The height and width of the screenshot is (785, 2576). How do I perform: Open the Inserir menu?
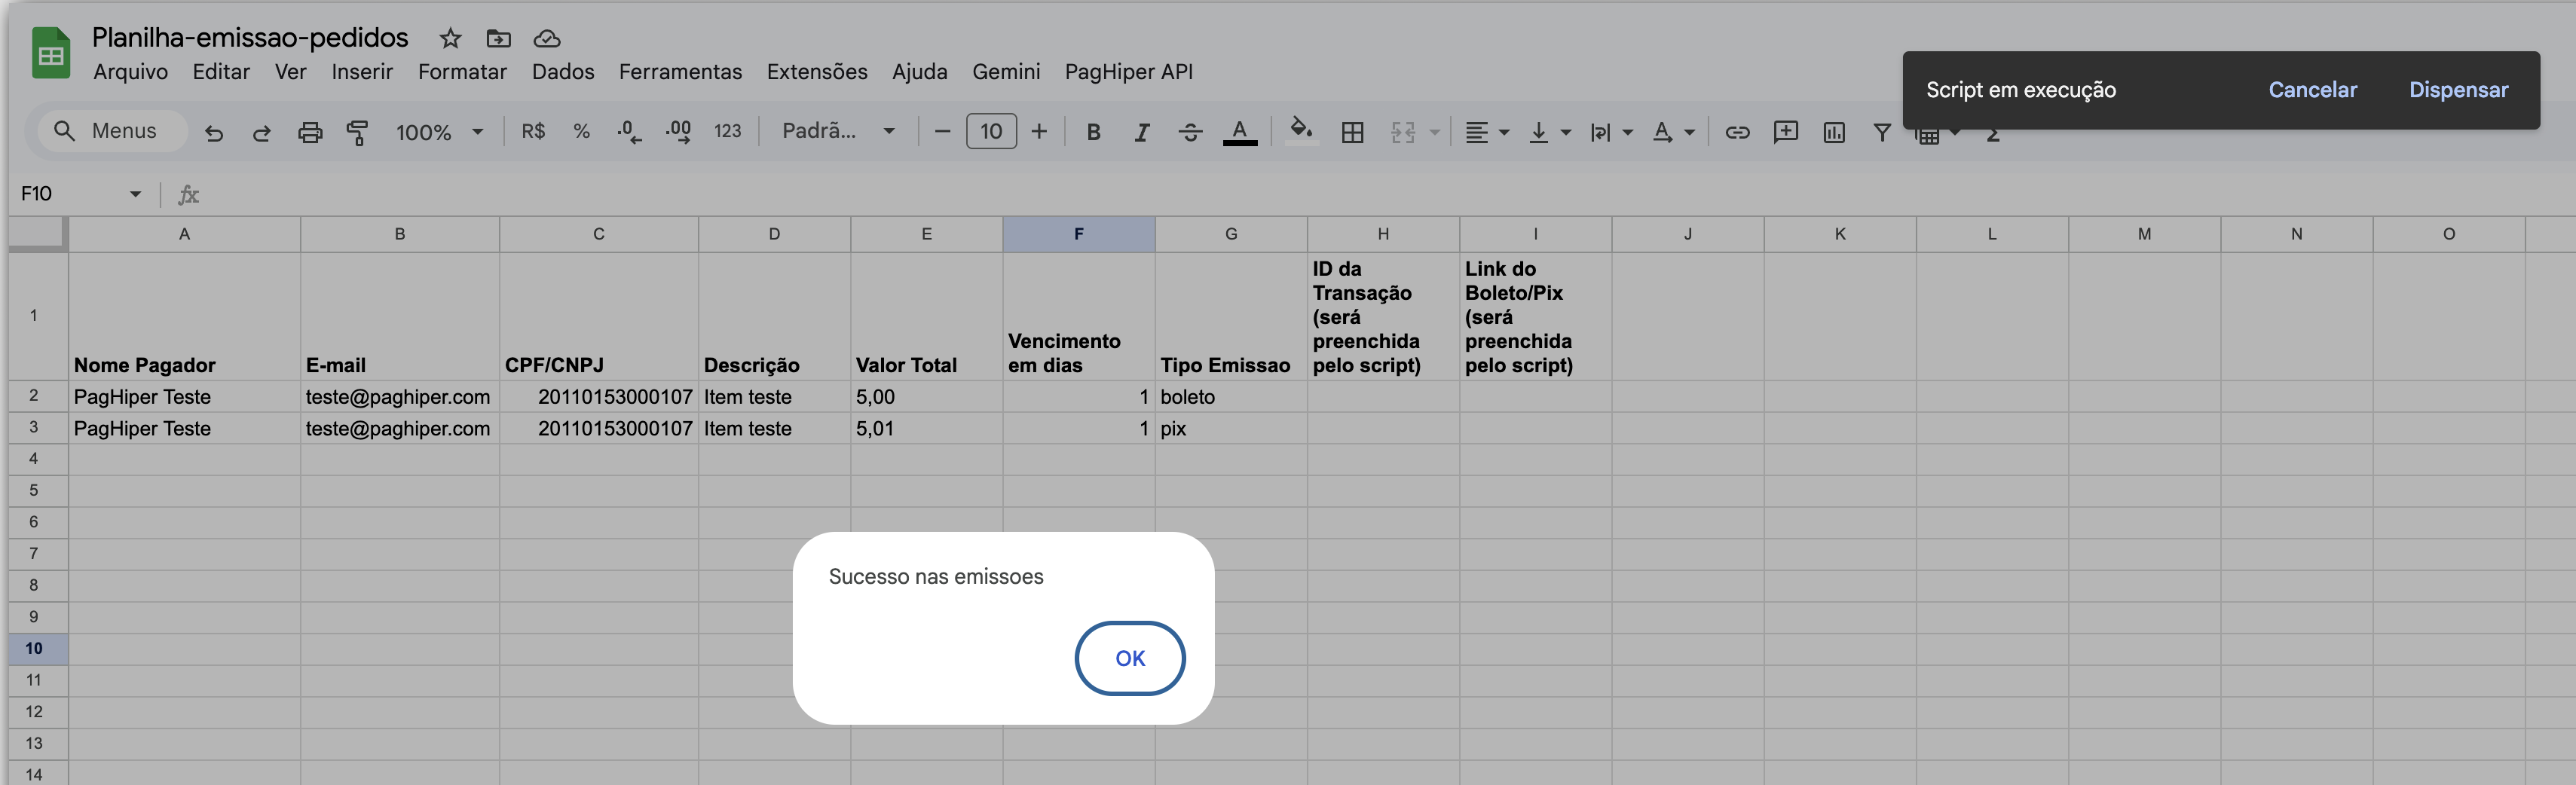pyautogui.click(x=362, y=72)
